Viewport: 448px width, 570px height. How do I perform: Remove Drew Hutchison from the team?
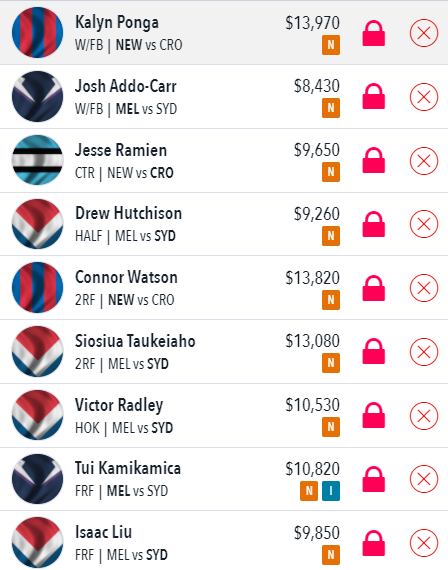coord(424,224)
